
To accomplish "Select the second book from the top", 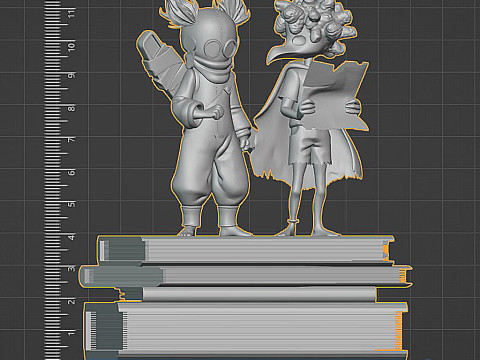I will click(246, 276).
